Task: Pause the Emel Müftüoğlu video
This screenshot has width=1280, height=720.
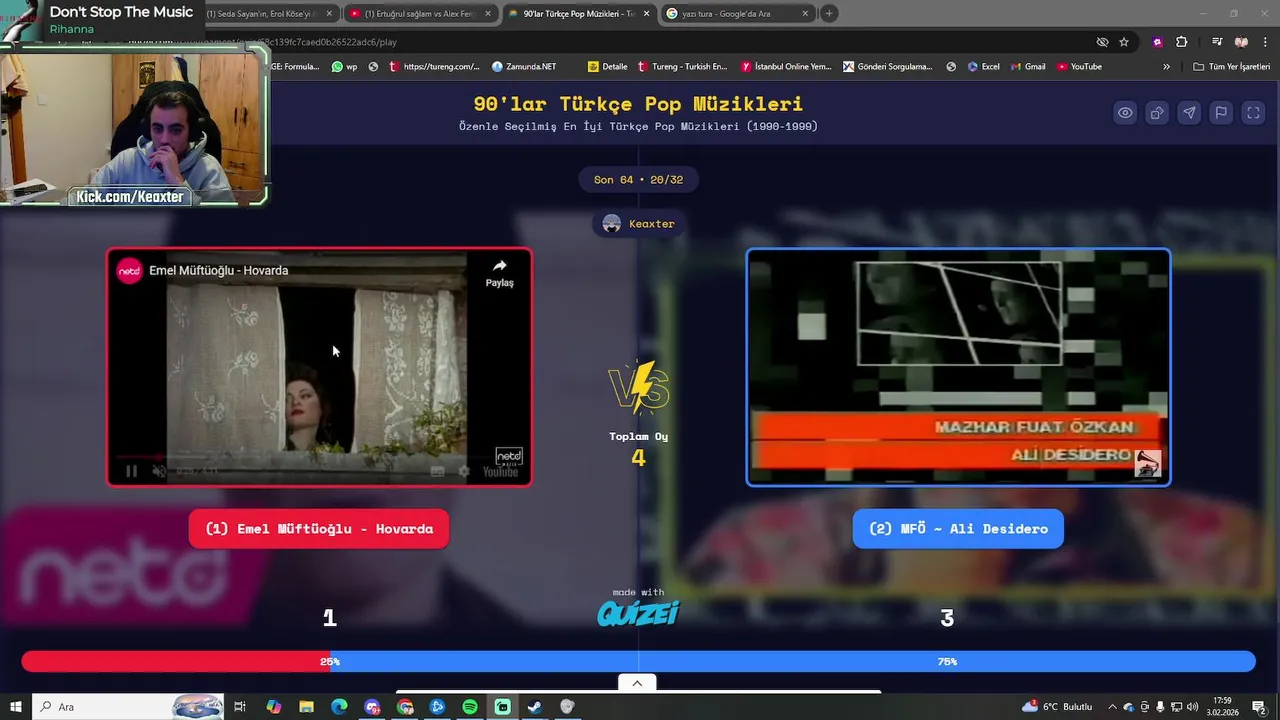Action: pos(131,471)
